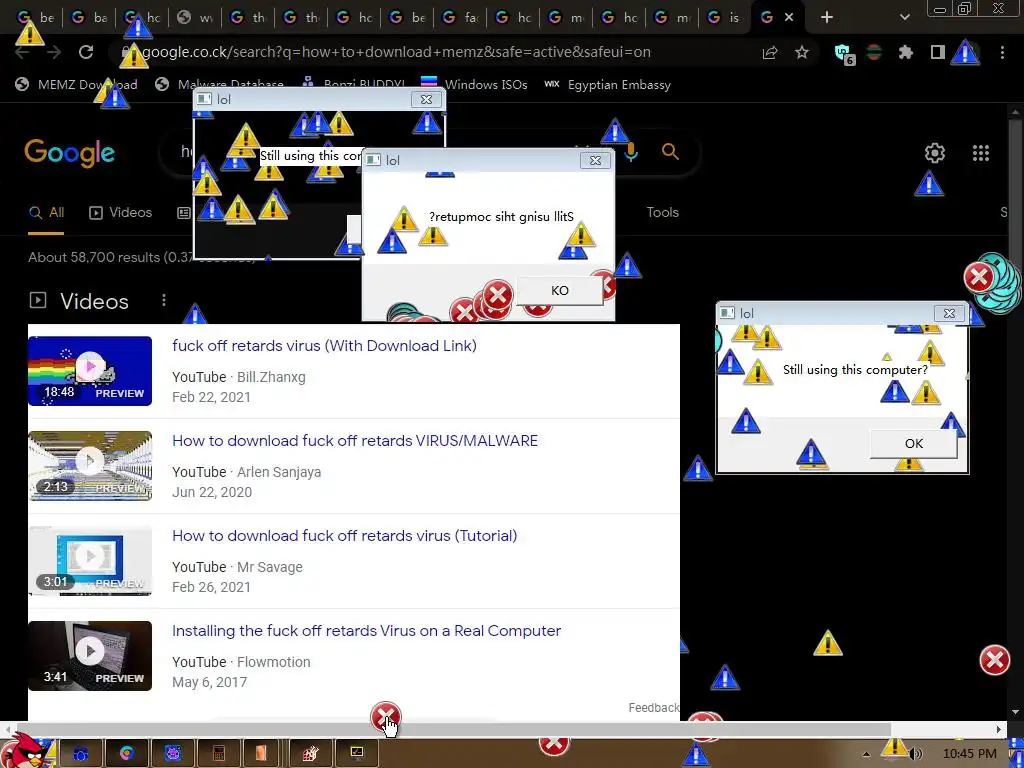This screenshot has width=1024, height=768.
Task: Go forward with the browser arrow
Action: [x=54, y=52]
